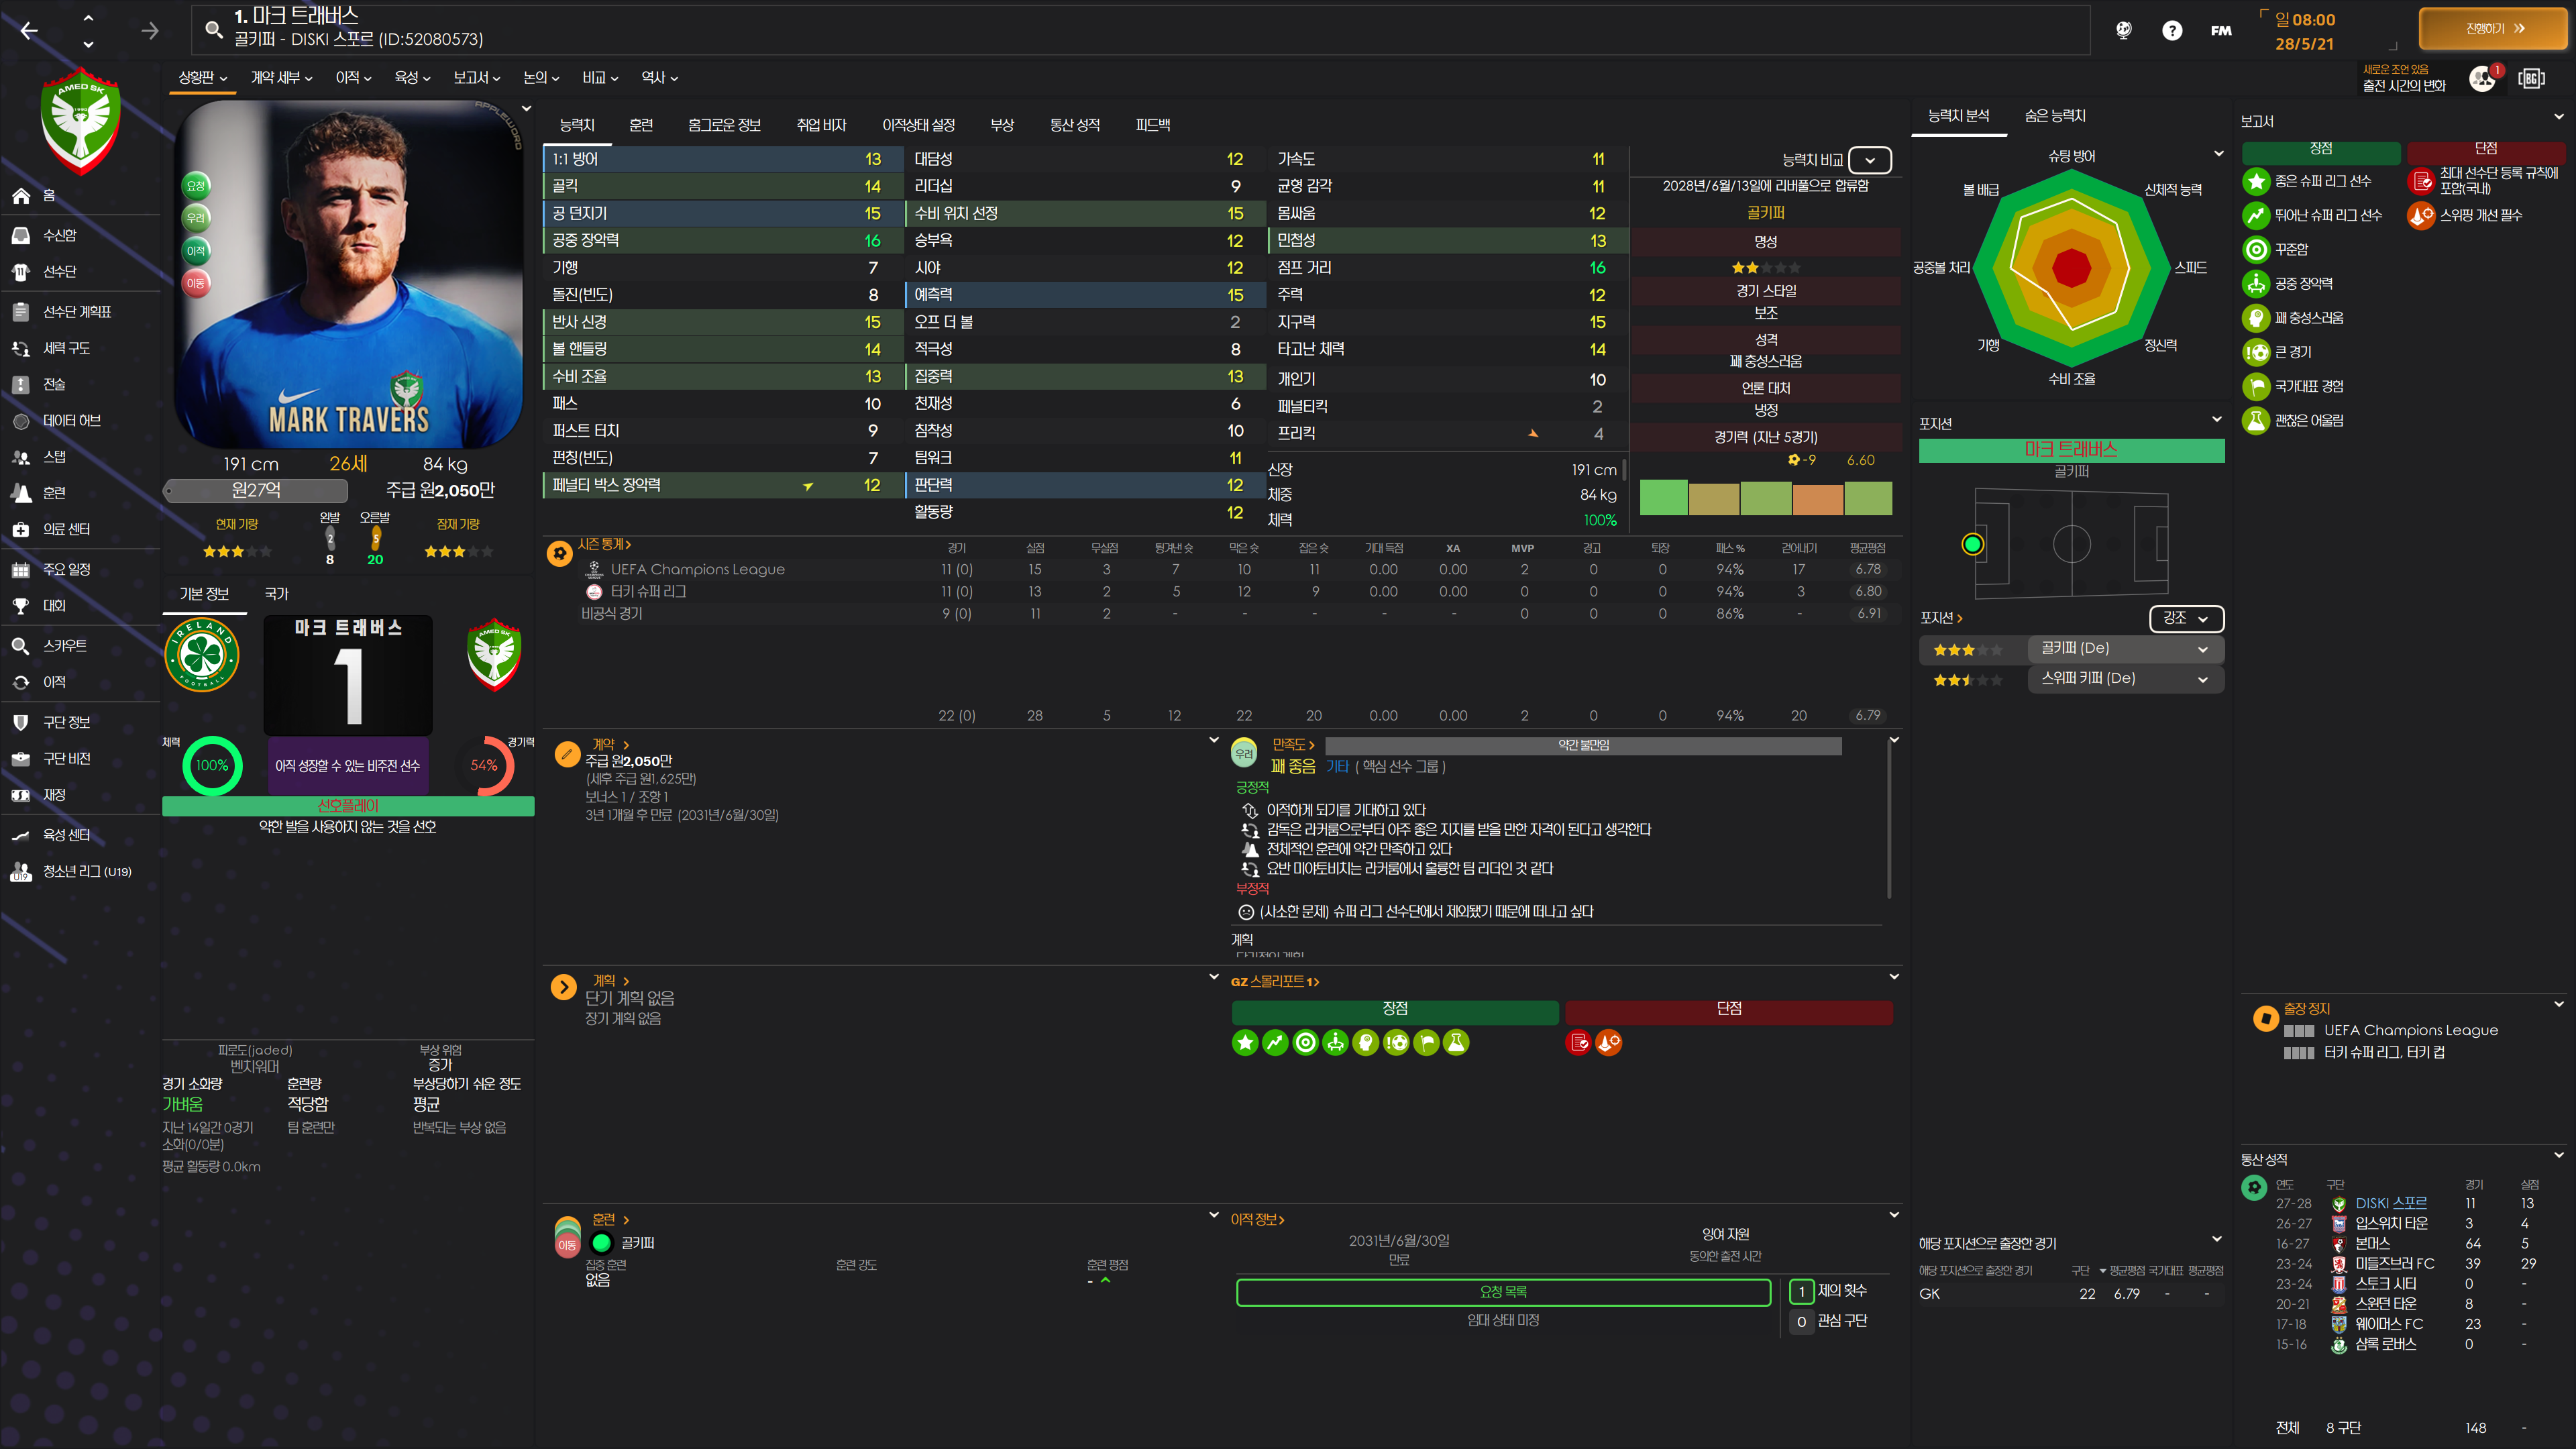The height and width of the screenshot is (1449, 2576).
Task: Select goalkeeper position dot on pitch
Action: [1972, 544]
